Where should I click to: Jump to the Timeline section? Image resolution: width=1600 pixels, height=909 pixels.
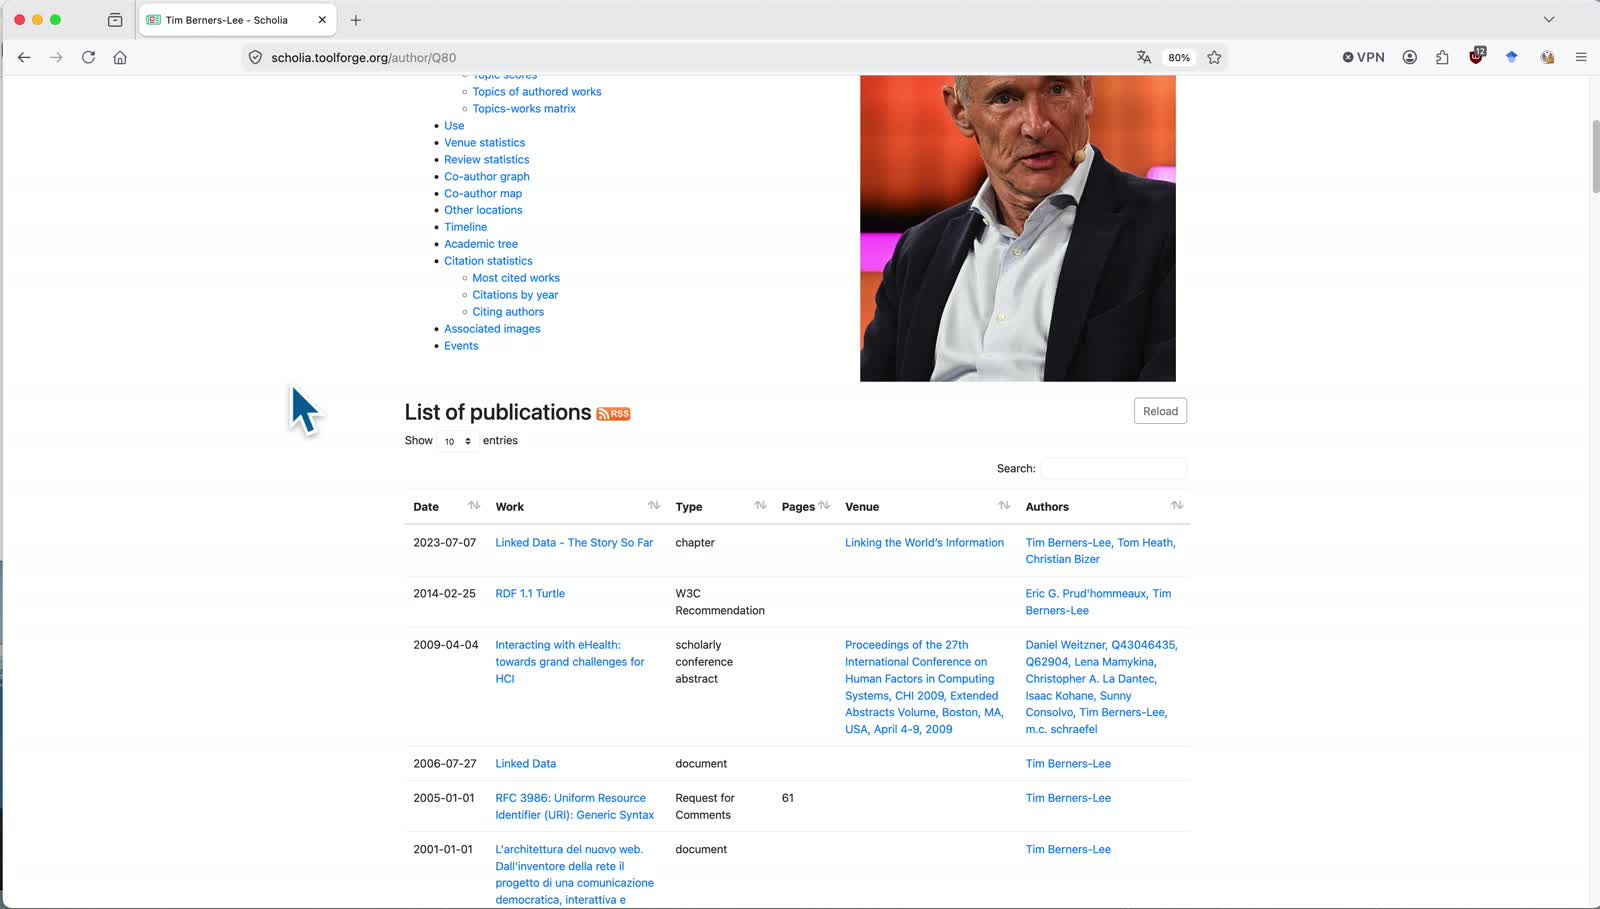pos(466,227)
